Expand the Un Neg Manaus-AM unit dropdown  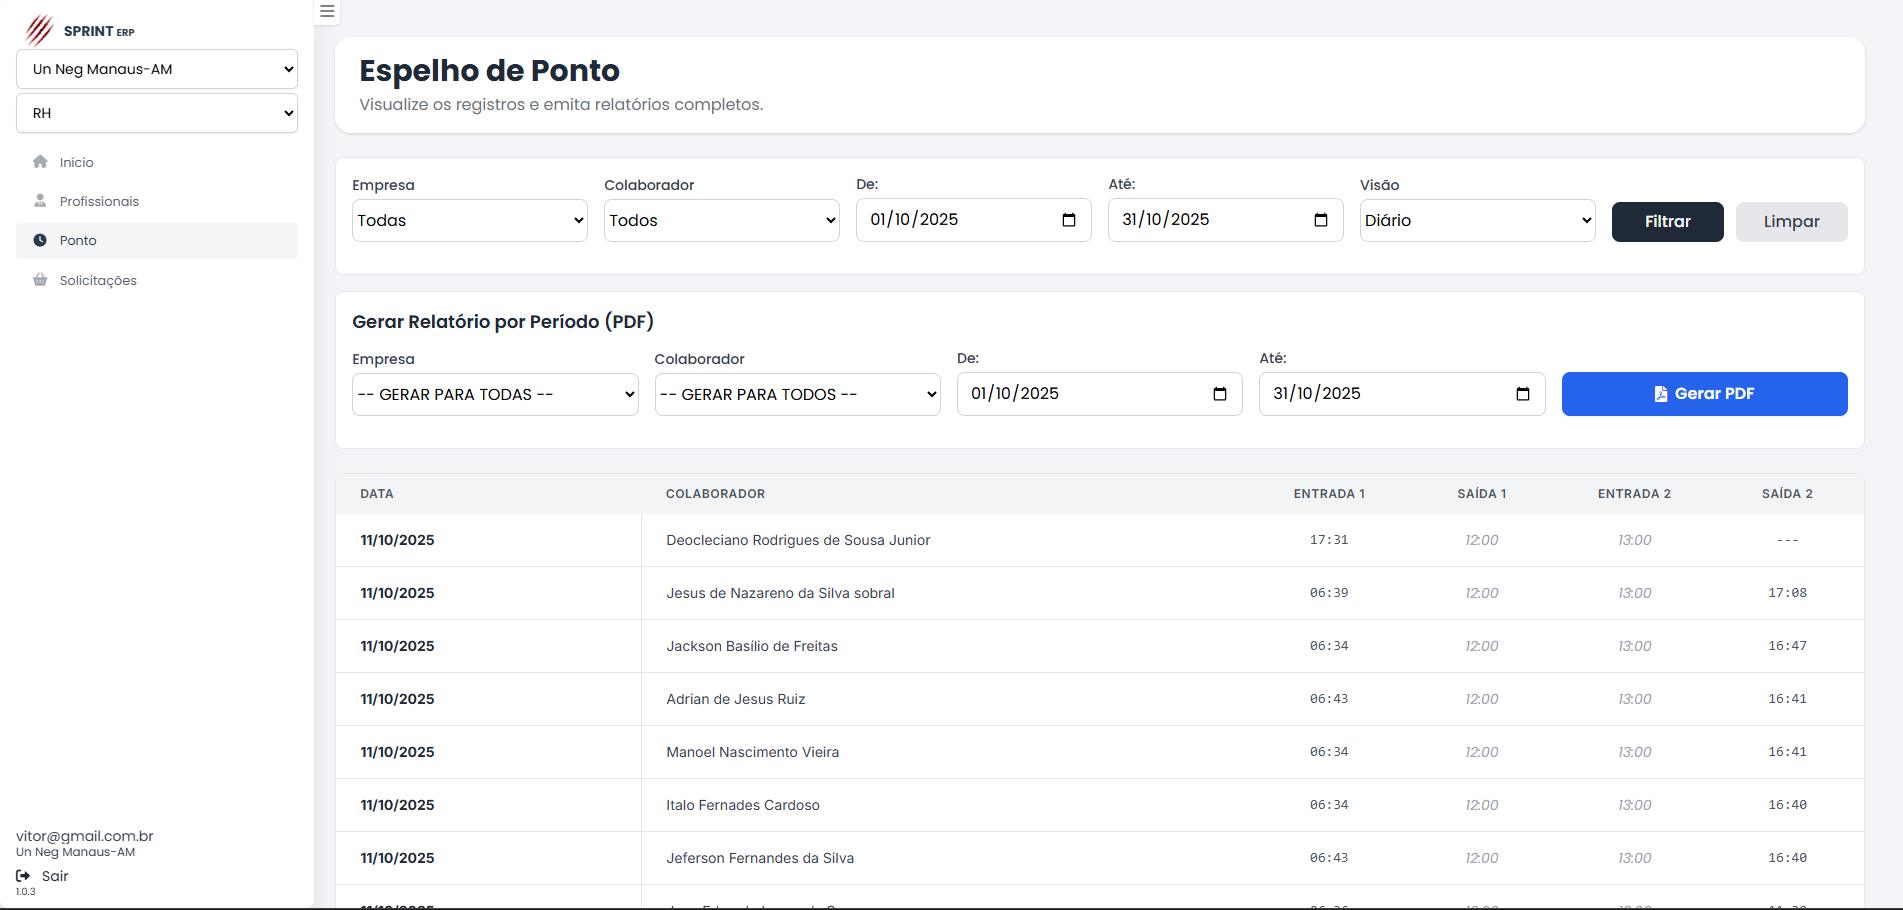pyautogui.click(x=157, y=69)
